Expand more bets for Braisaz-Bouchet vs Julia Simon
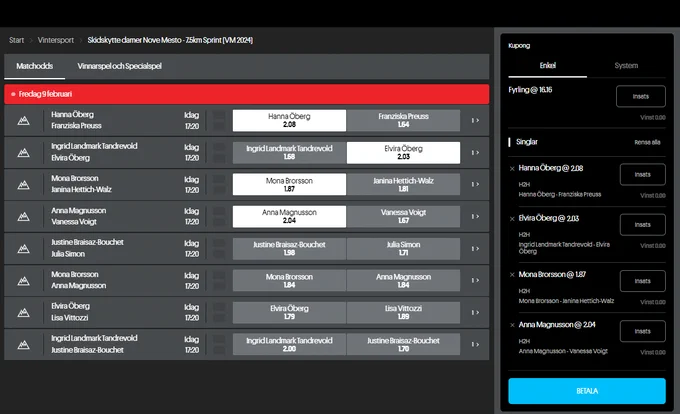The height and width of the screenshot is (414, 680). (475, 248)
